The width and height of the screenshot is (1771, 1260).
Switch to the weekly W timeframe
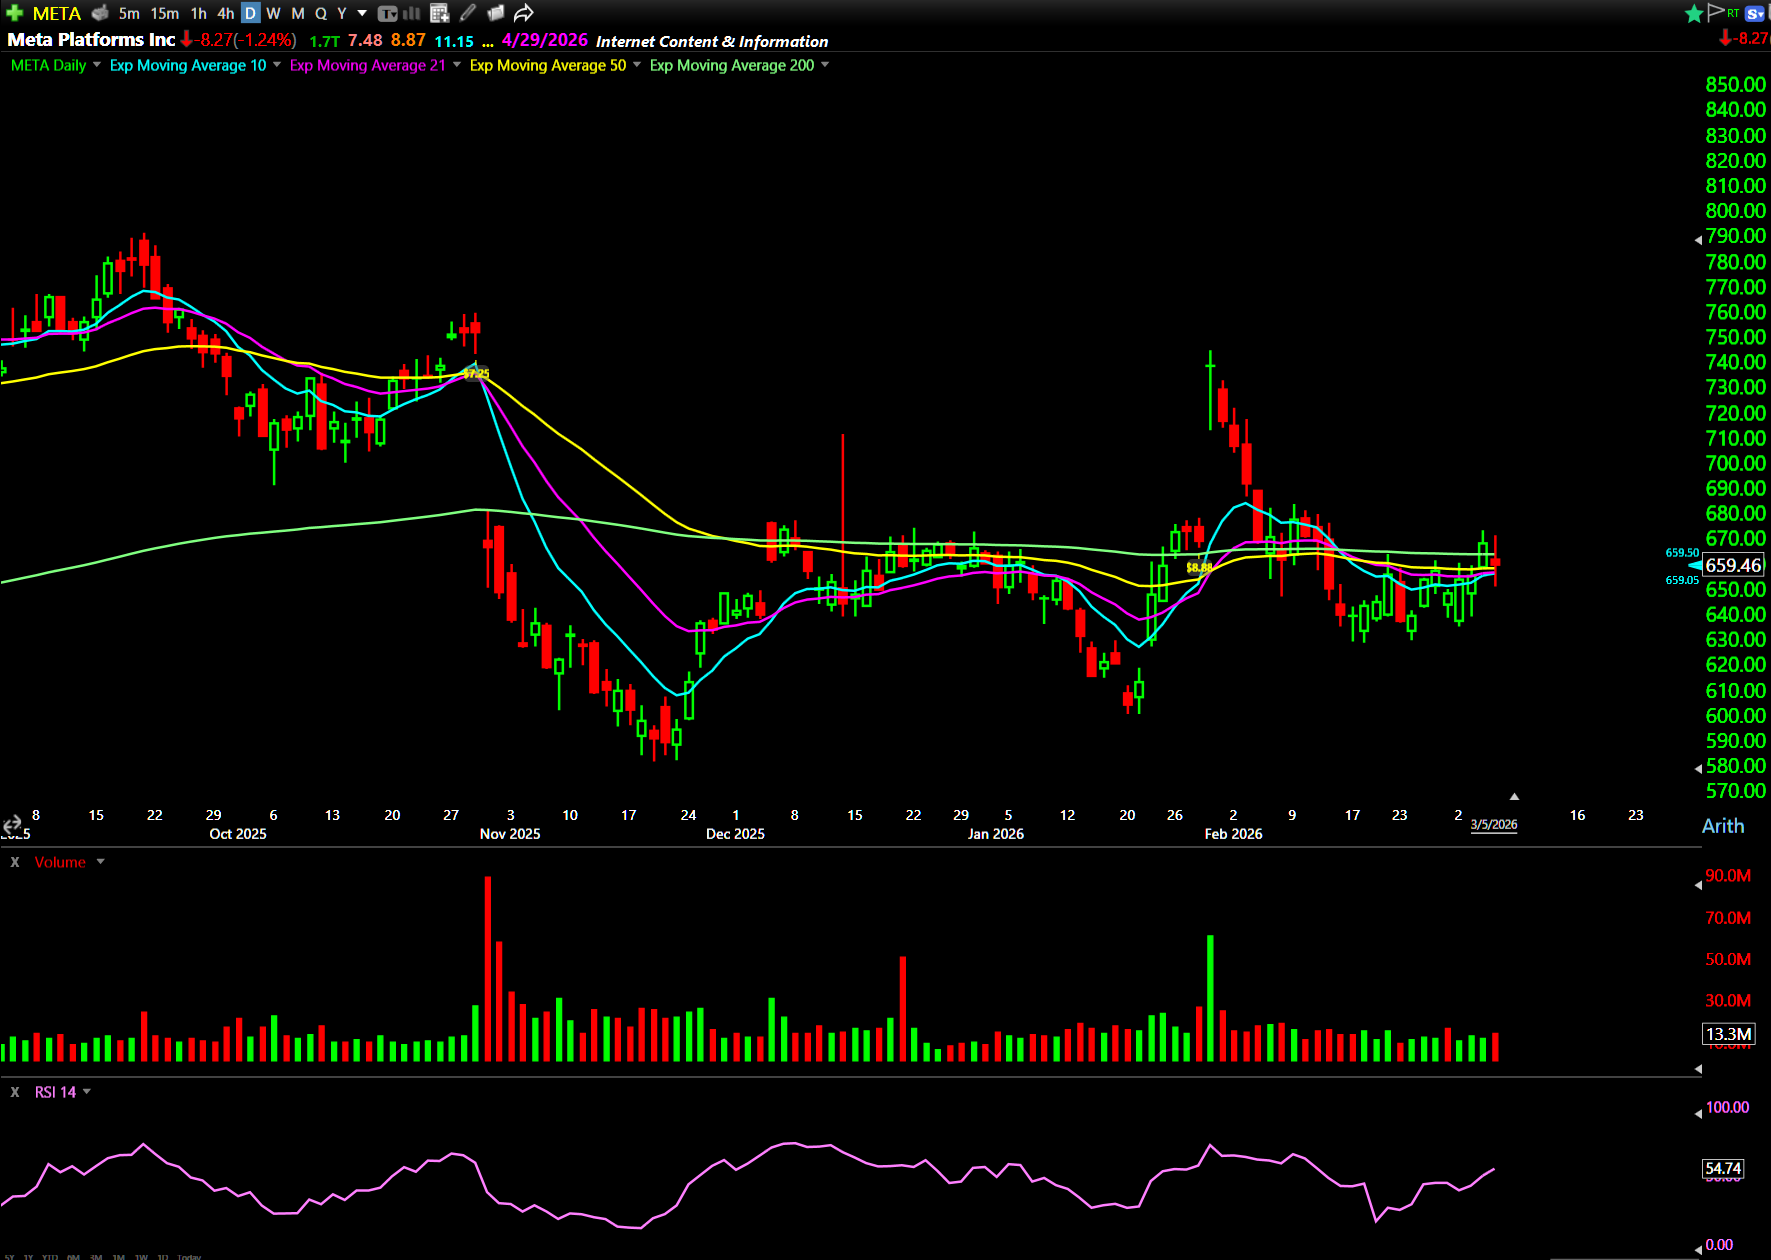(x=273, y=13)
